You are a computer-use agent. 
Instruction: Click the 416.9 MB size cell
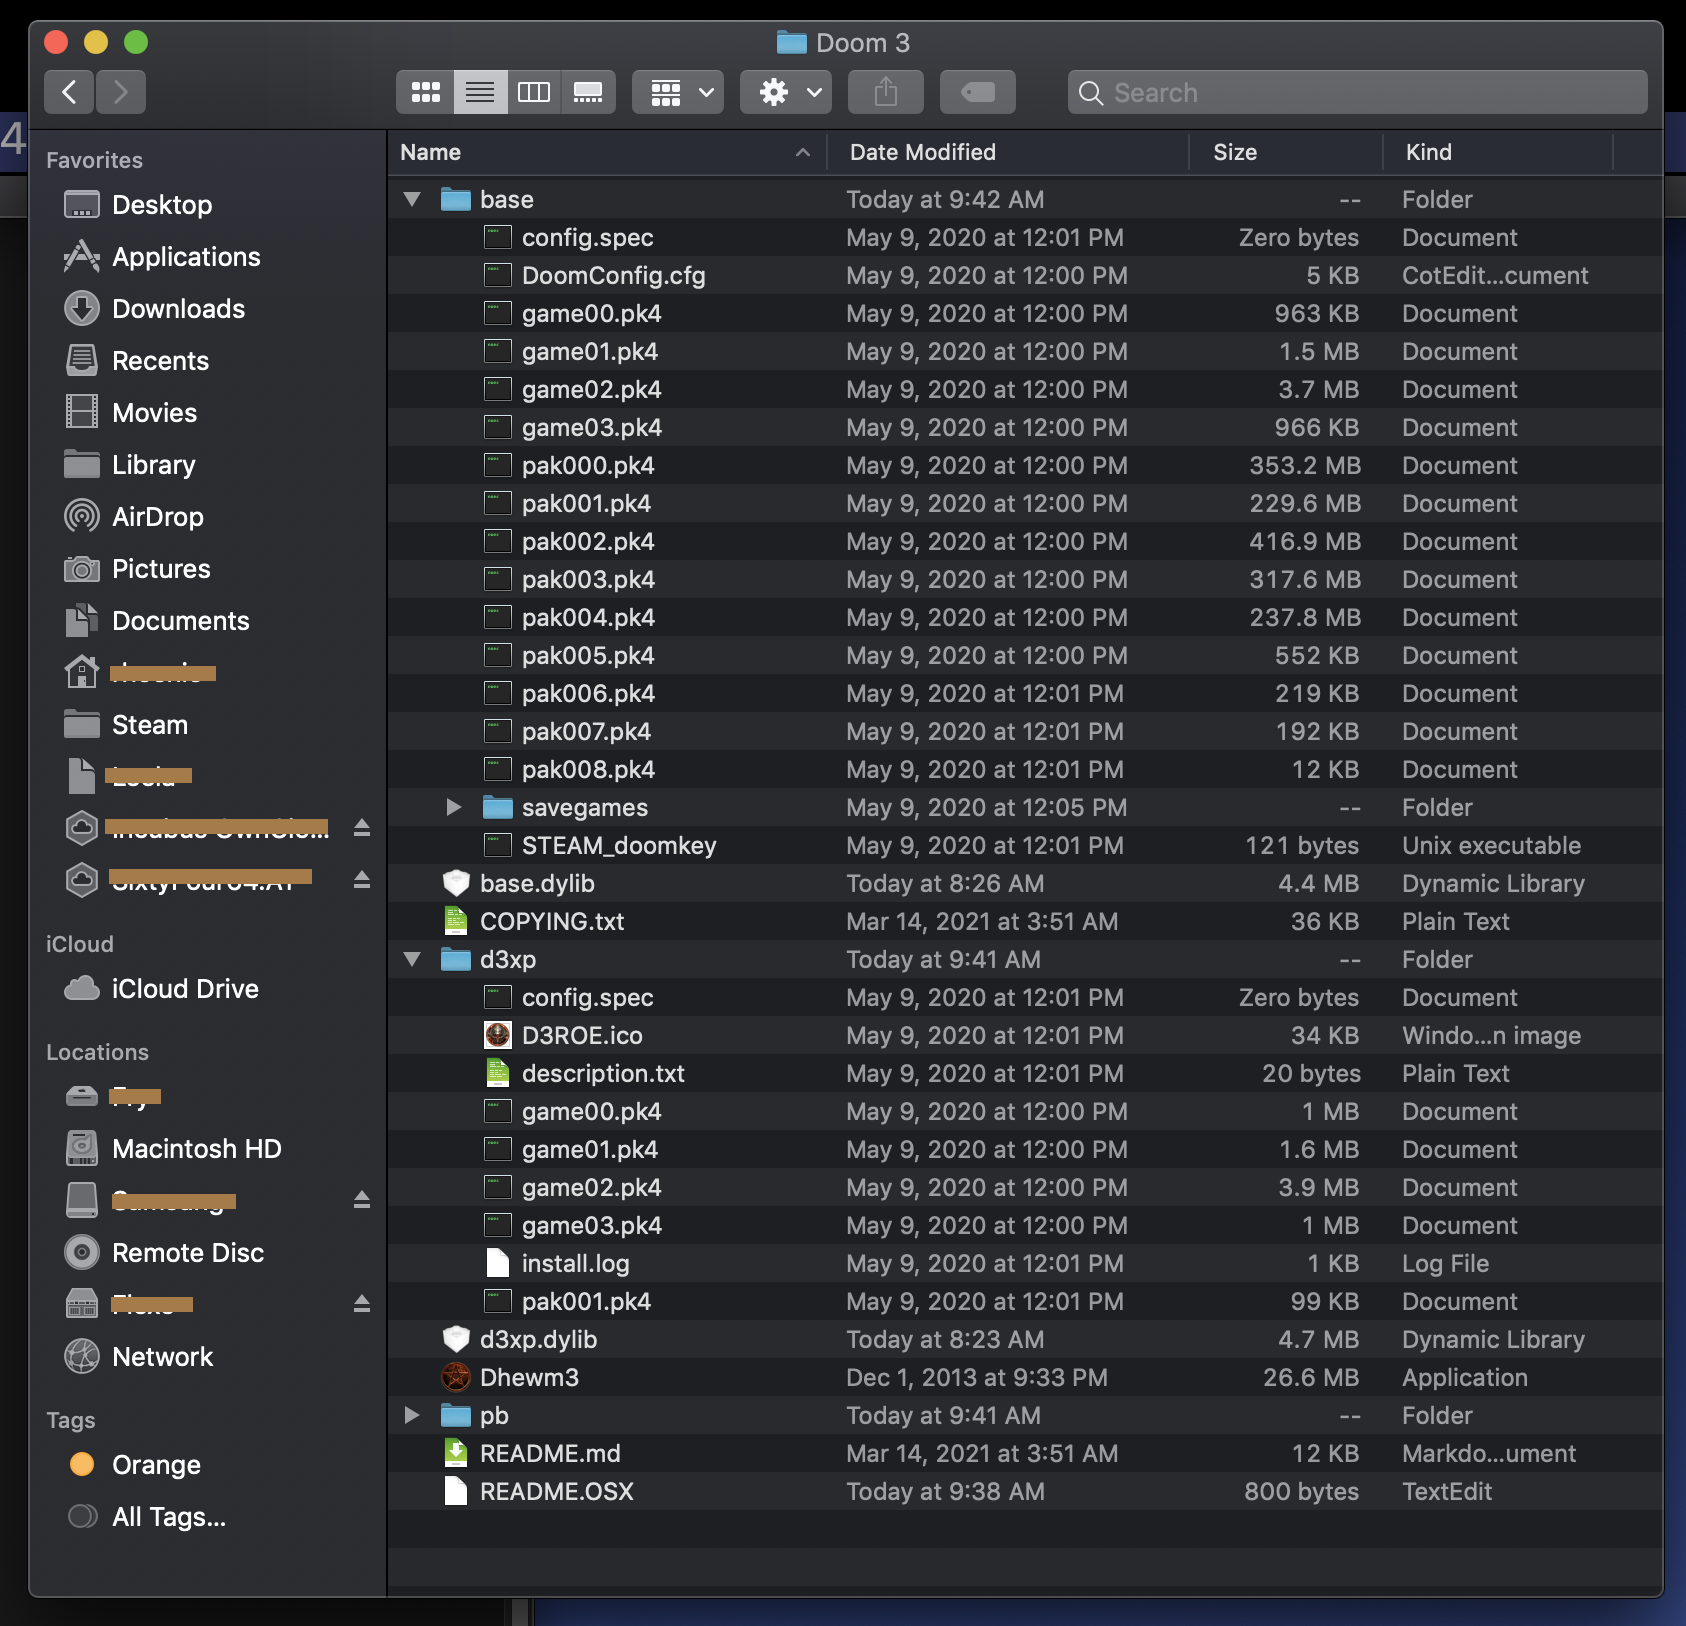coord(1304,542)
